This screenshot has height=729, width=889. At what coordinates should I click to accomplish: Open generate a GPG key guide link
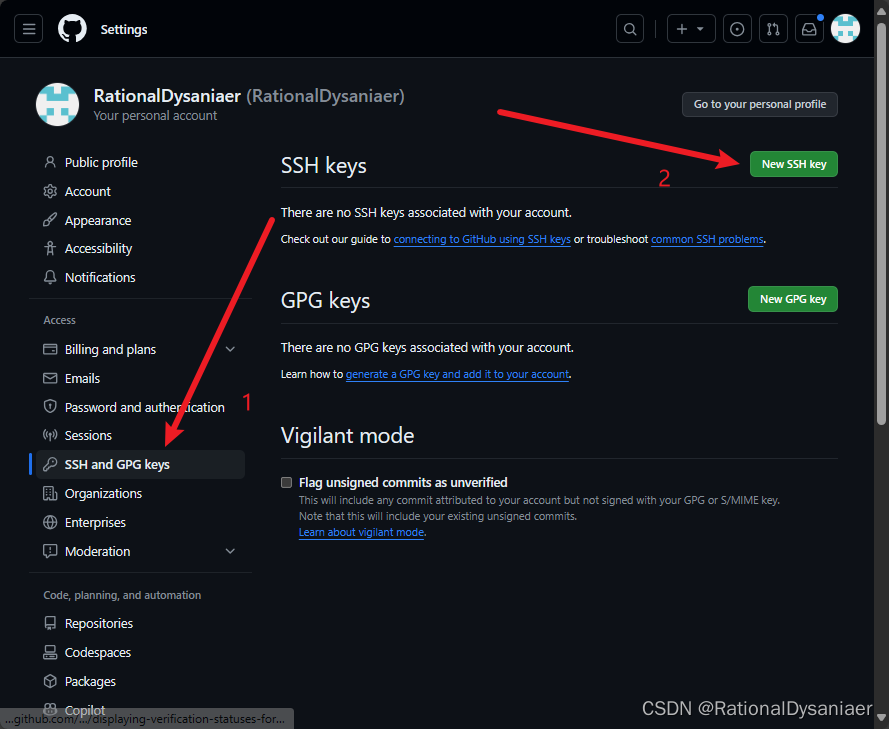pyautogui.click(x=457, y=374)
